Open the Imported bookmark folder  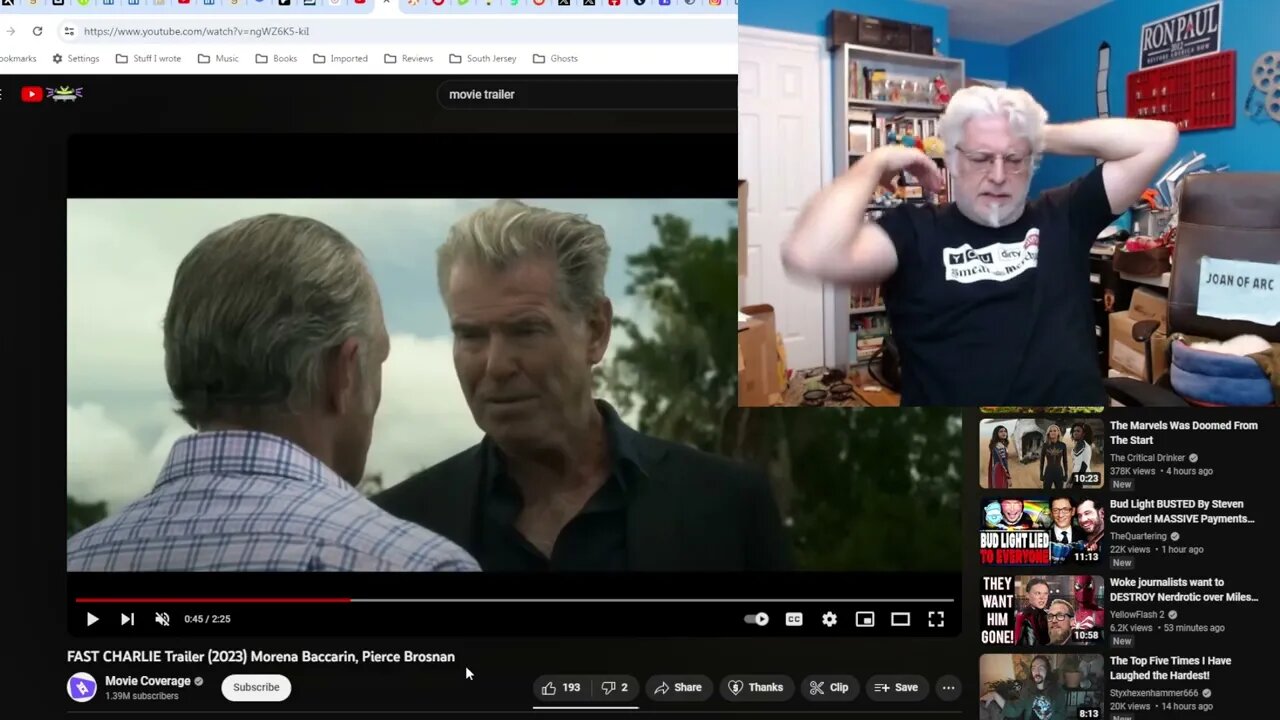pyautogui.click(x=340, y=58)
